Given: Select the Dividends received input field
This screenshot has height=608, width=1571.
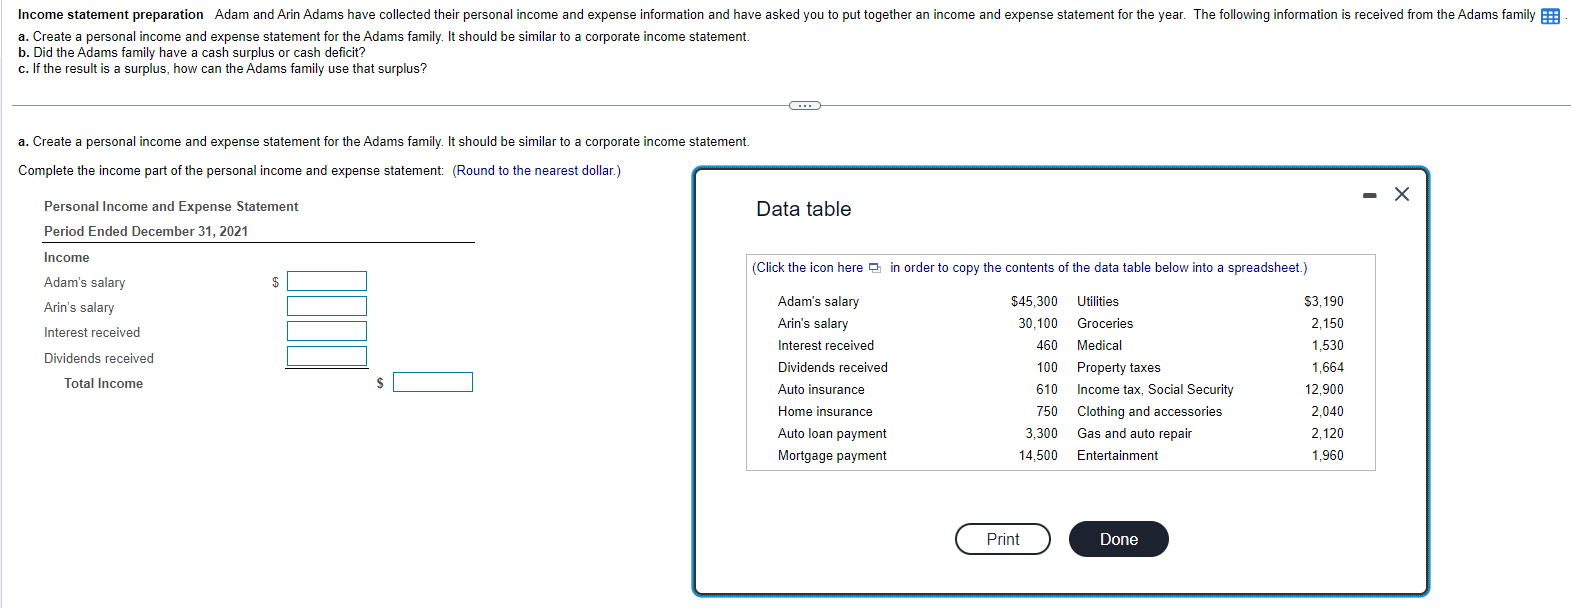Looking at the screenshot, I should [326, 355].
